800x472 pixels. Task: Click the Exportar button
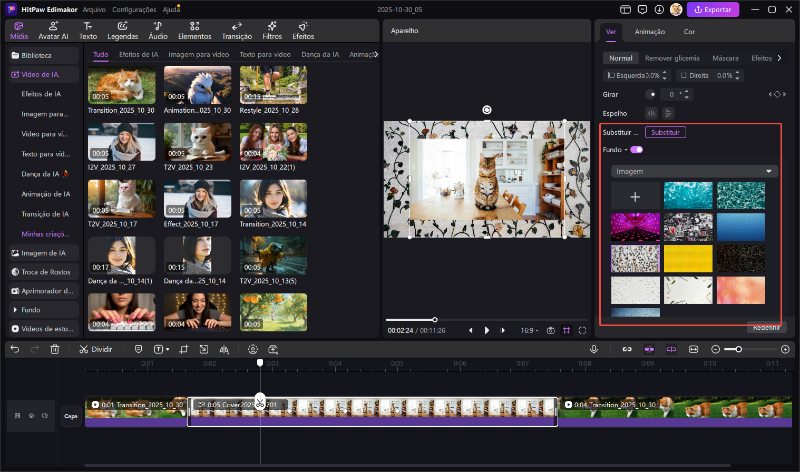(x=713, y=9)
